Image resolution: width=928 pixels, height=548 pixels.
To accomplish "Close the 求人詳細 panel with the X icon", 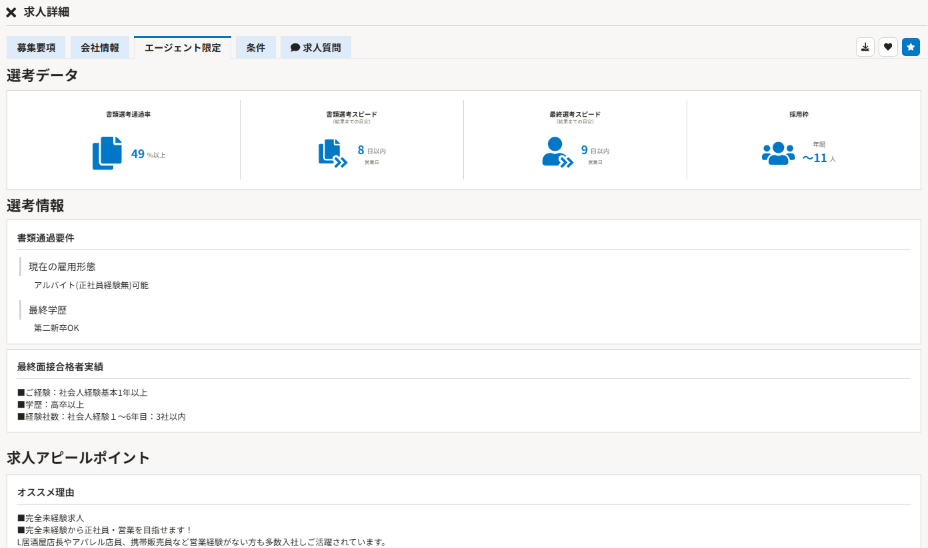I will click(11, 12).
